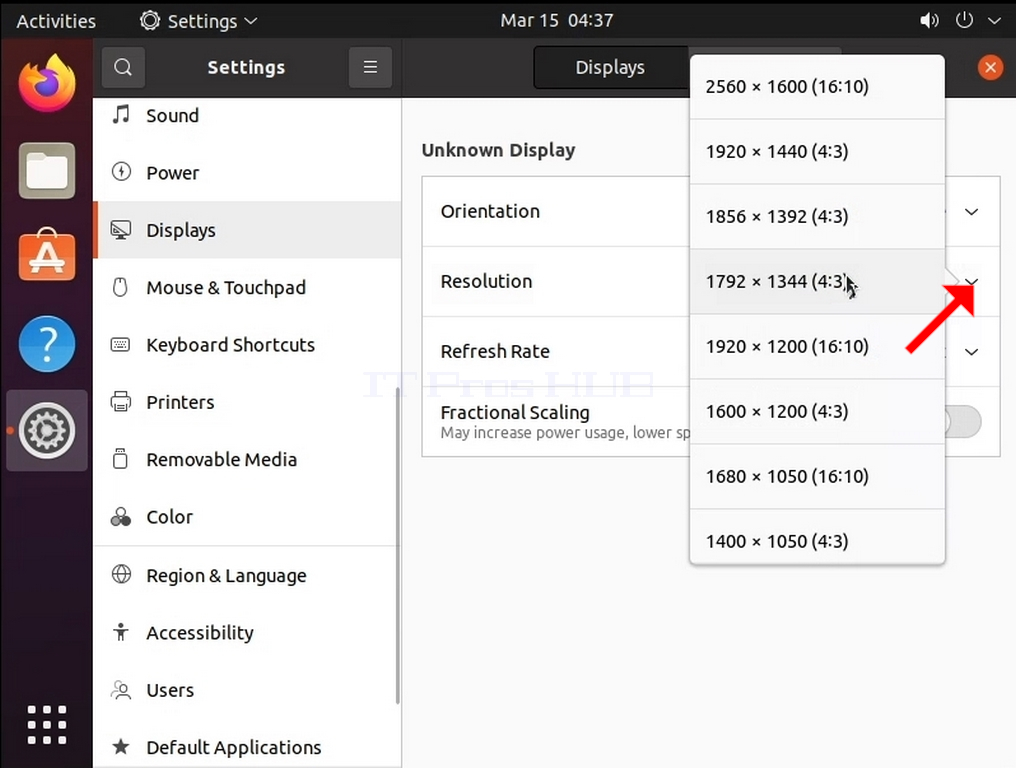Click the Displays monitor icon
1016x768 pixels.
point(121,229)
